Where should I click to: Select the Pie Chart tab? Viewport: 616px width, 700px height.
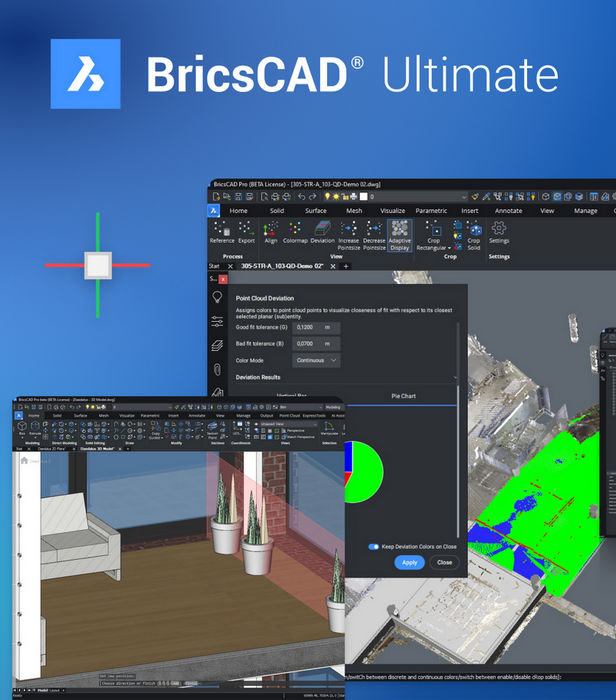point(403,396)
